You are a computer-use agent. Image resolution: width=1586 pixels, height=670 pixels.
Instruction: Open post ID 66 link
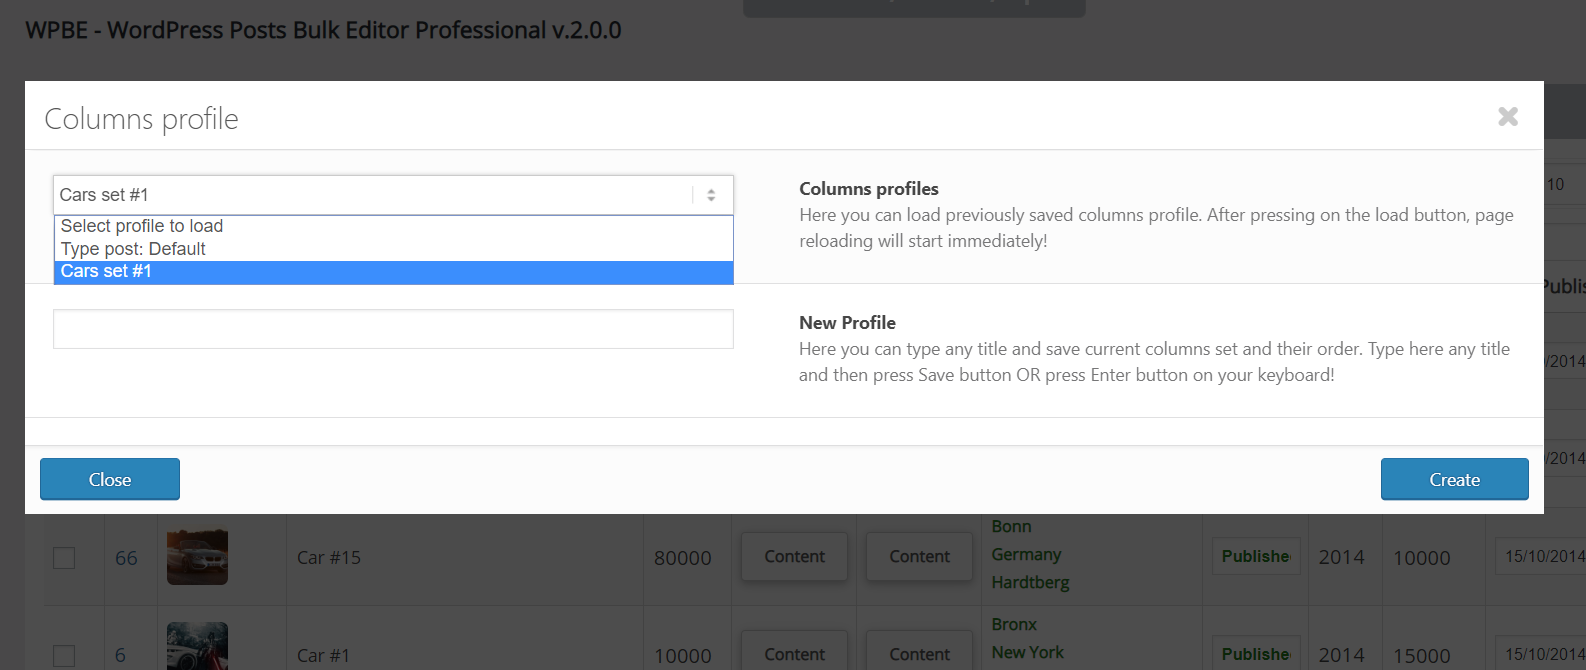click(126, 558)
